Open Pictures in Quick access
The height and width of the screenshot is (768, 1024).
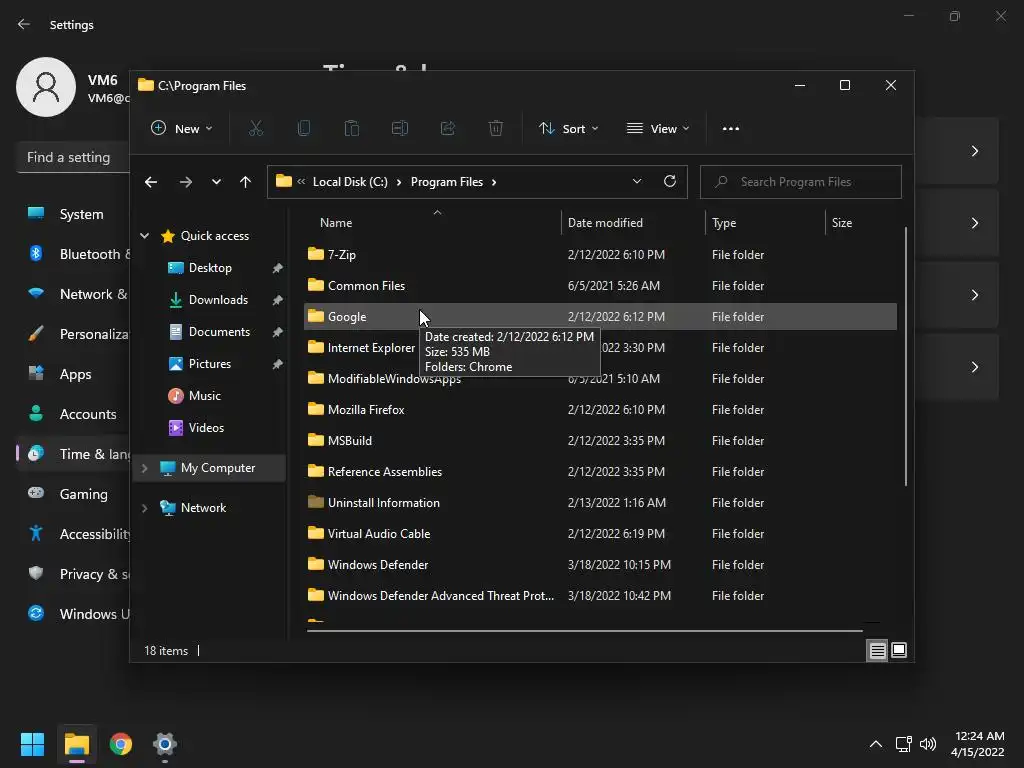(210, 364)
